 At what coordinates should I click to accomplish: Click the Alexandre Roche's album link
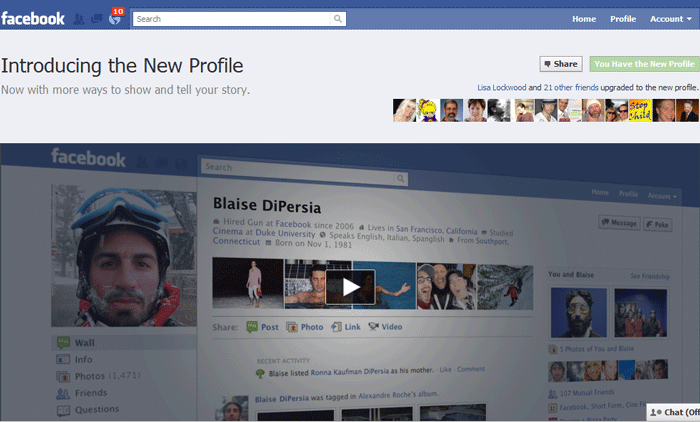point(398,395)
